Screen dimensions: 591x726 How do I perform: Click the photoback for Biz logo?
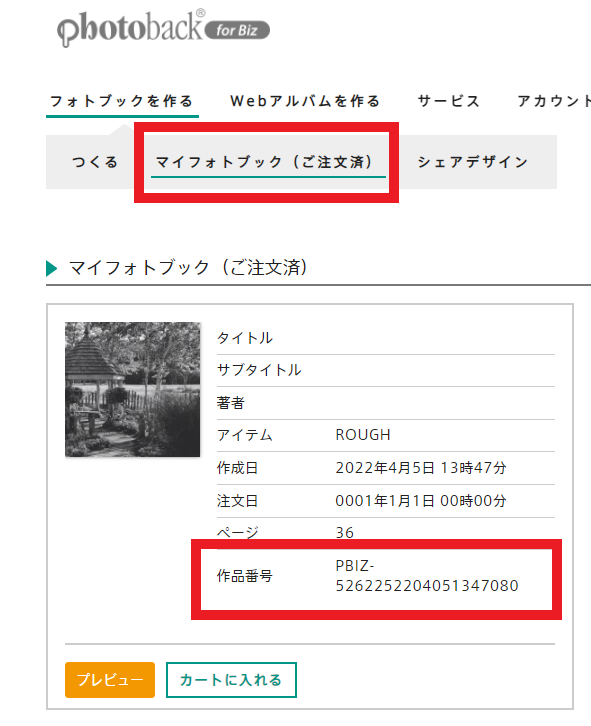pyautogui.click(x=163, y=29)
